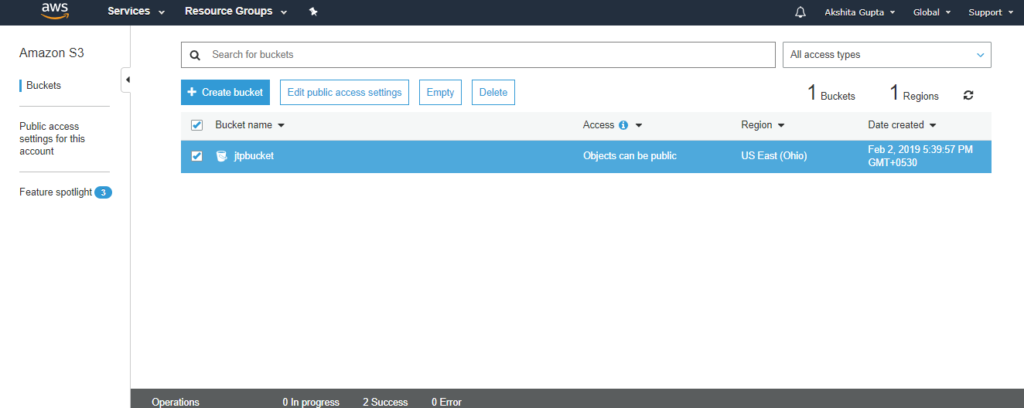Uncheck the jtpbucket row checkbox

point(197,156)
